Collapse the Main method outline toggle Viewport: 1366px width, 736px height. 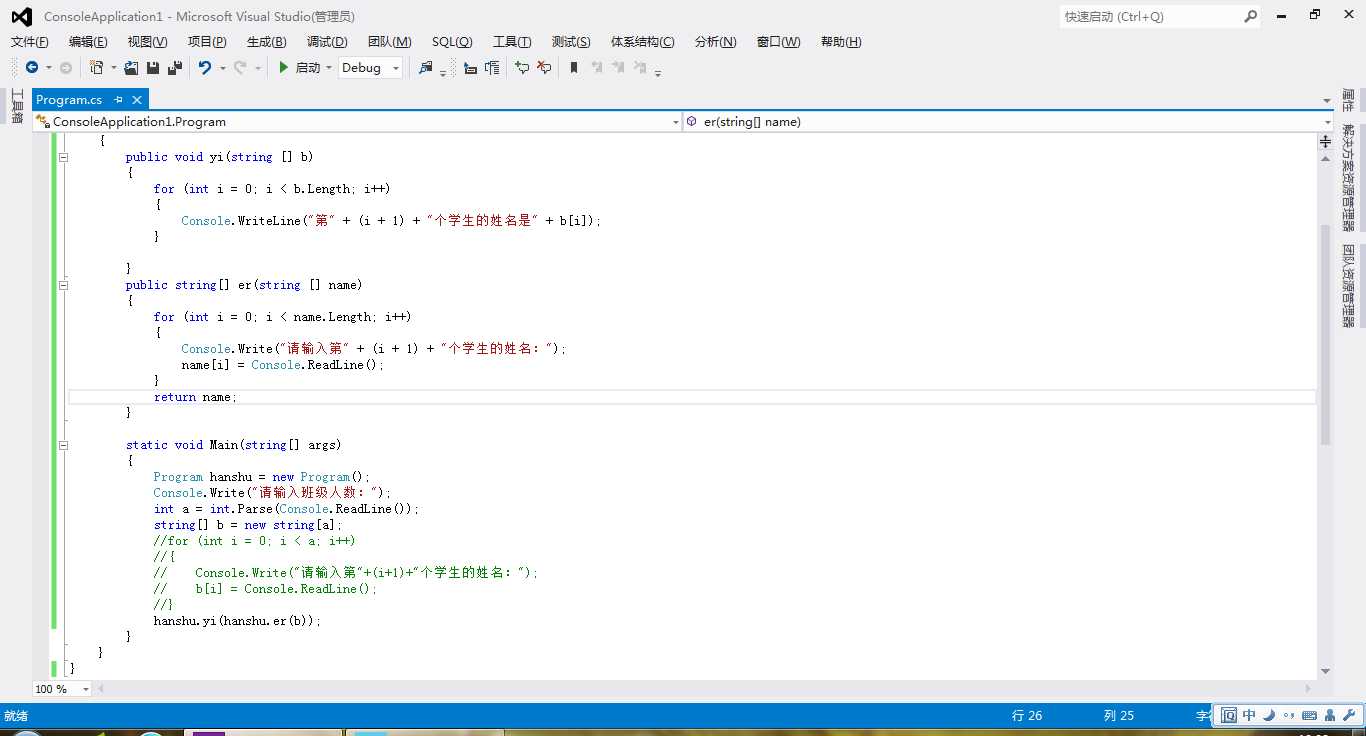pos(63,445)
